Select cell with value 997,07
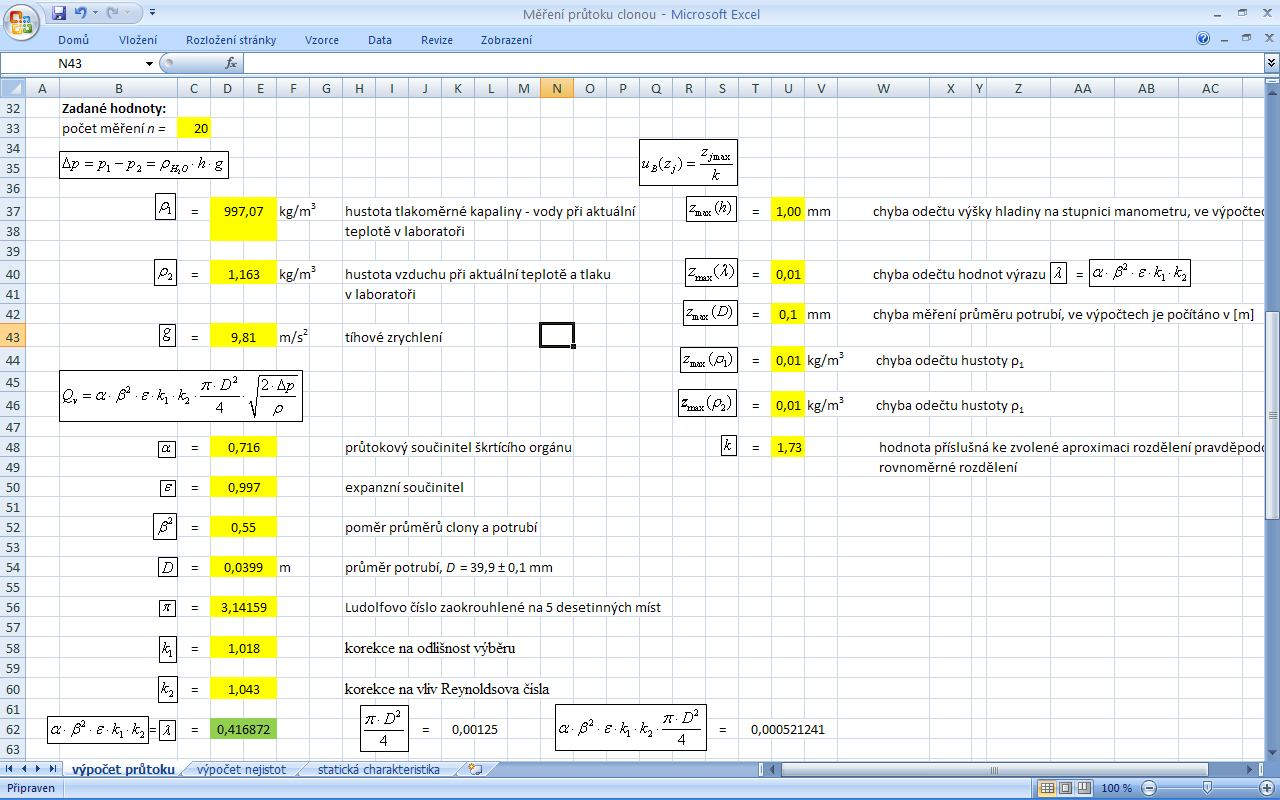Image resolution: width=1280 pixels, height=800 pixels. 244,211
